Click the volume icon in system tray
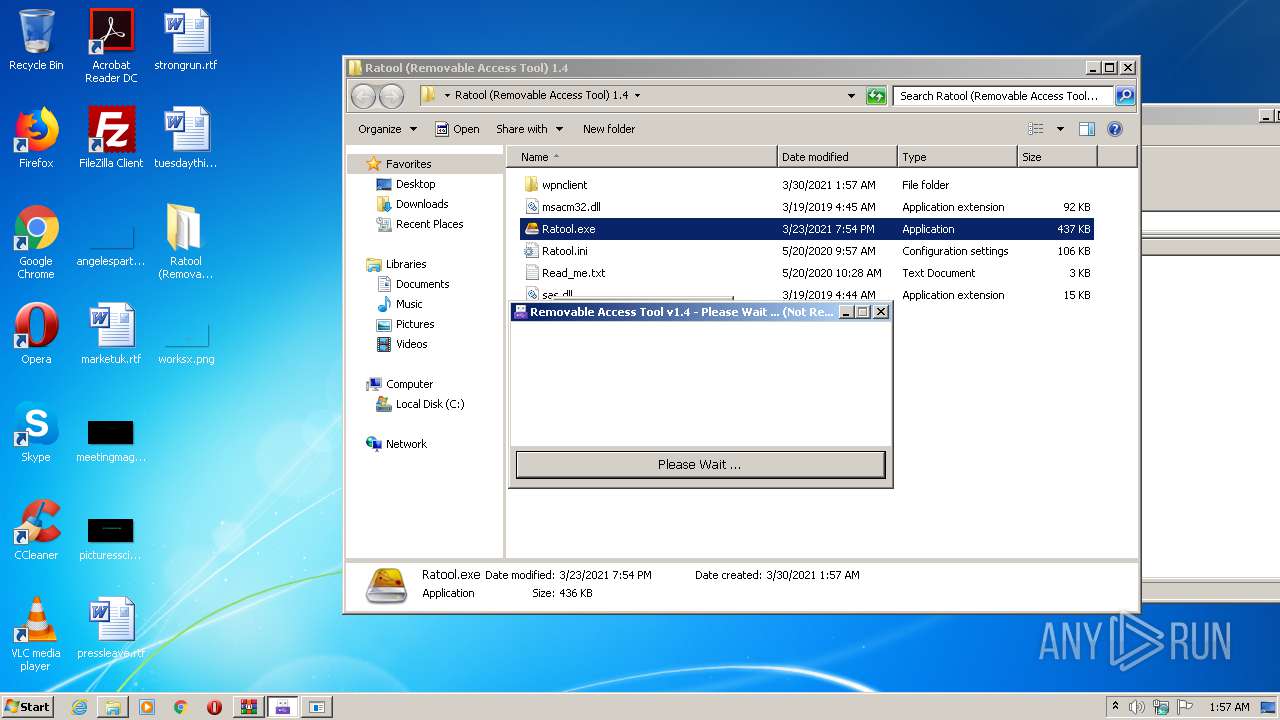 click(x=1137, y=707)
